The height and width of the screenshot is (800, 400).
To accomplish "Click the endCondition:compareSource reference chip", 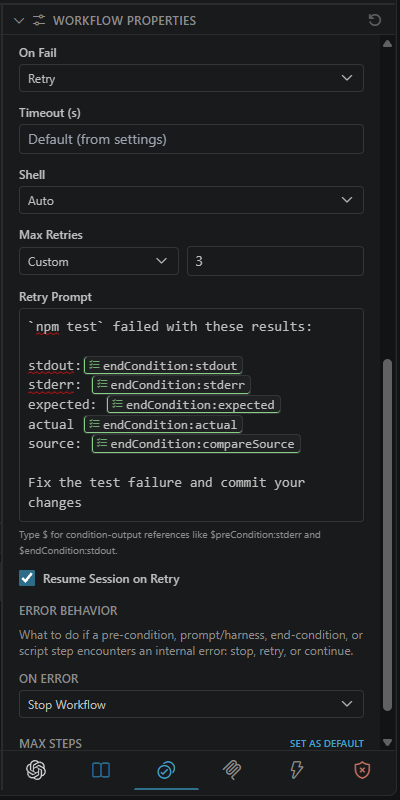I will (x=196, y=444).
